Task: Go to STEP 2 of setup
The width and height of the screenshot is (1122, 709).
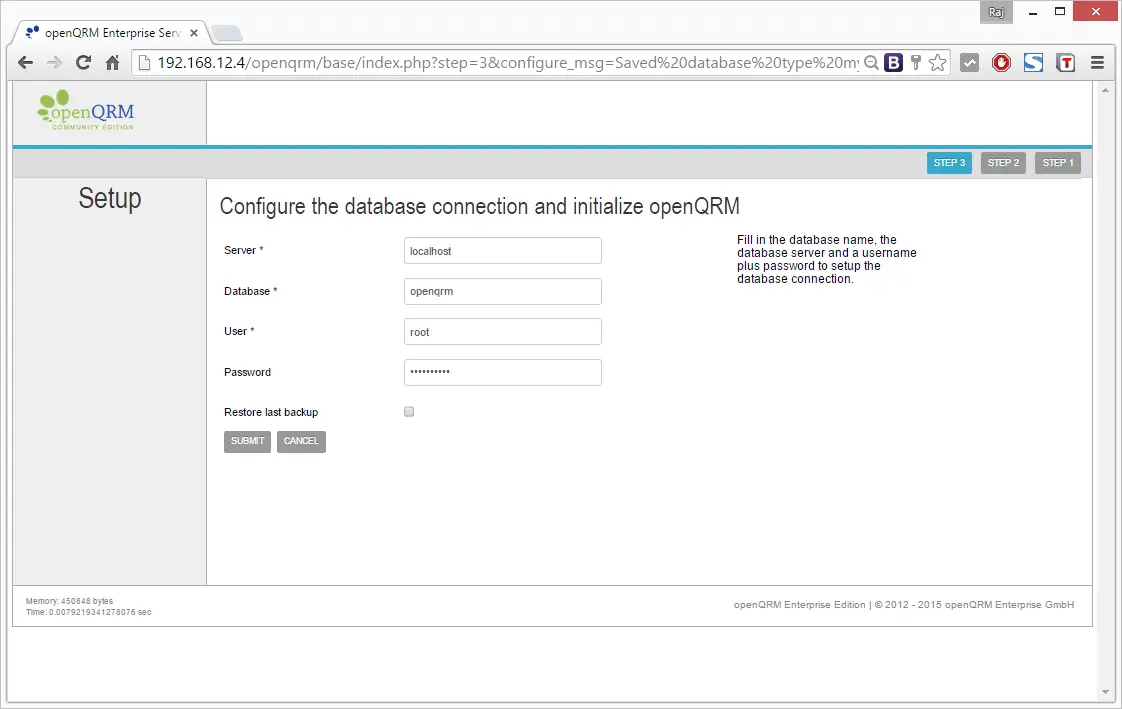Action: [1003, 163]
